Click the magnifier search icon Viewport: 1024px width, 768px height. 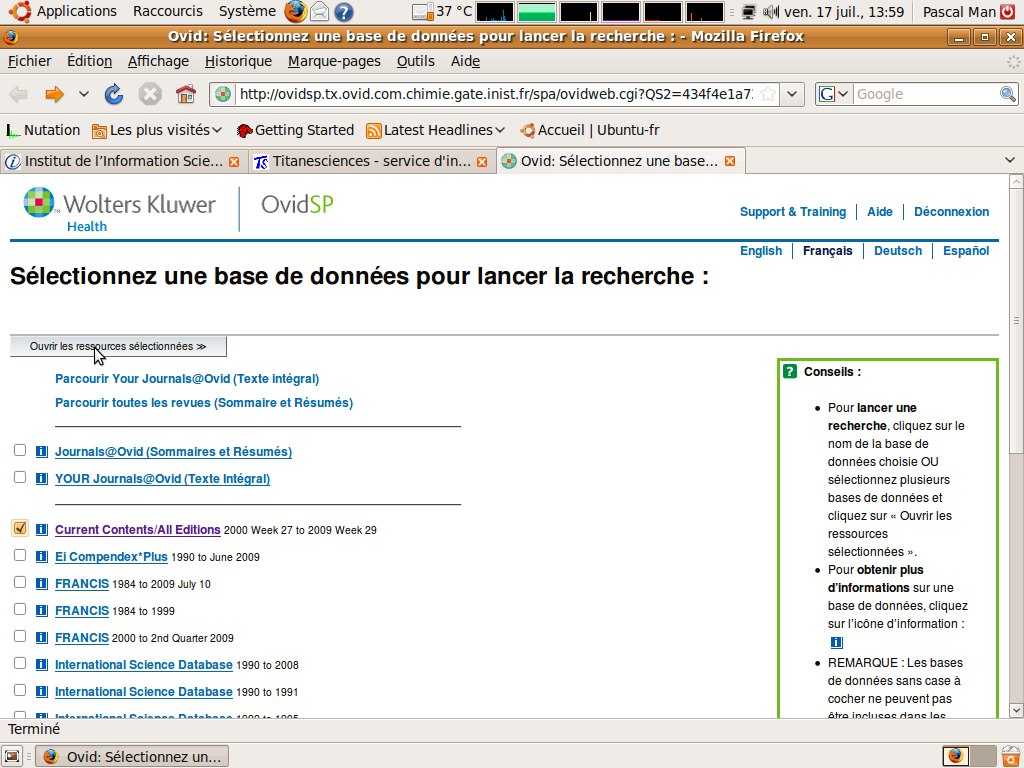tap(1008, 94)
